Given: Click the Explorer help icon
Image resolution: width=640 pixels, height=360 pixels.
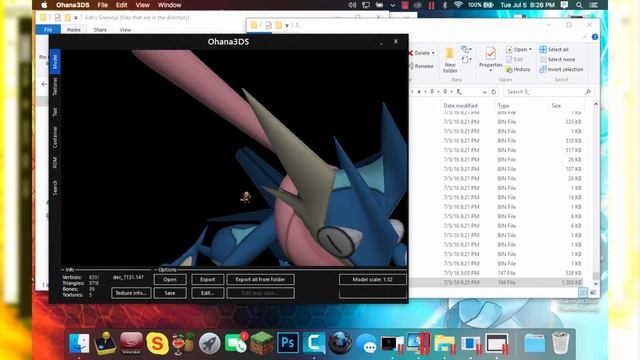Looking at the screenshot, I should pos(595,37).
